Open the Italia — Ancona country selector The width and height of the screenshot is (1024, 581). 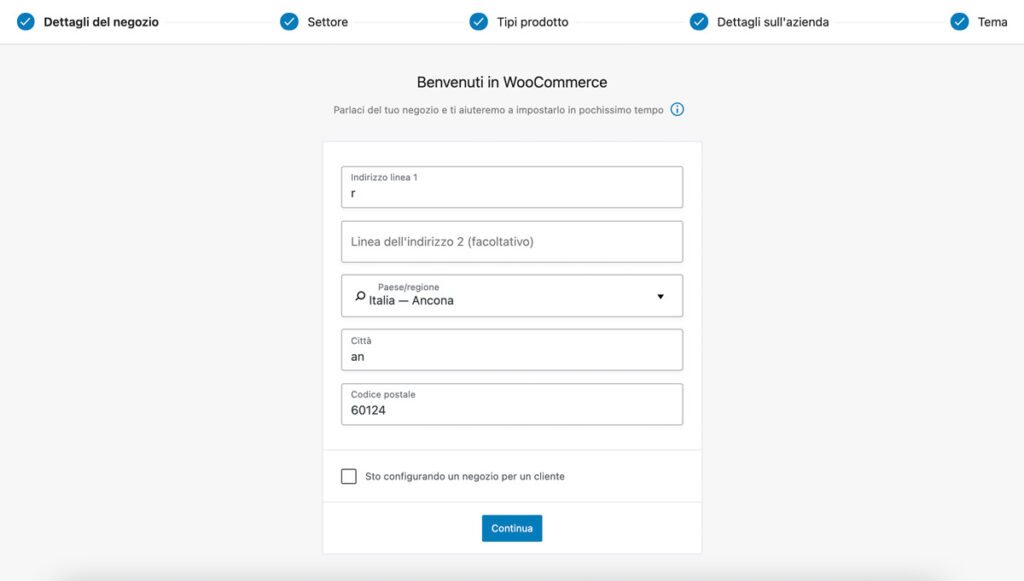tap(512, 296)
